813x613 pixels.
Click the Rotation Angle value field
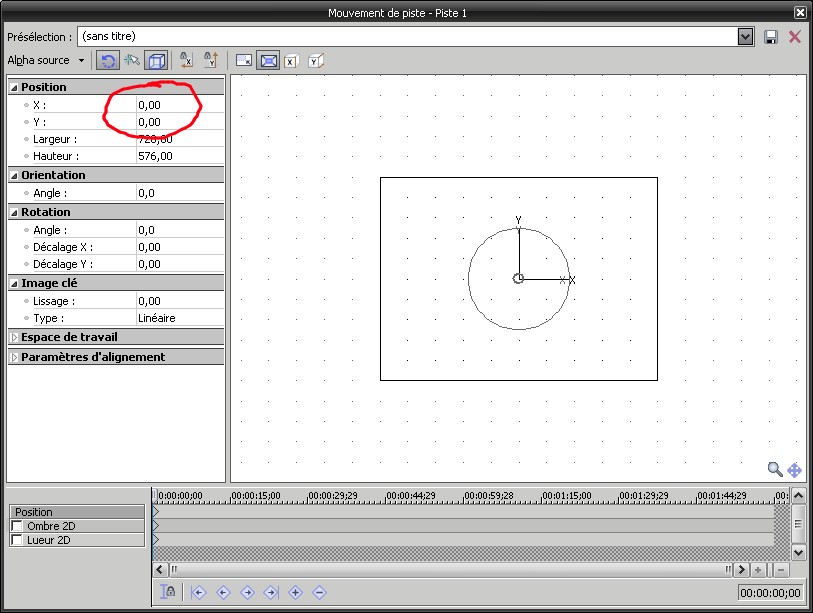[180, 230]
